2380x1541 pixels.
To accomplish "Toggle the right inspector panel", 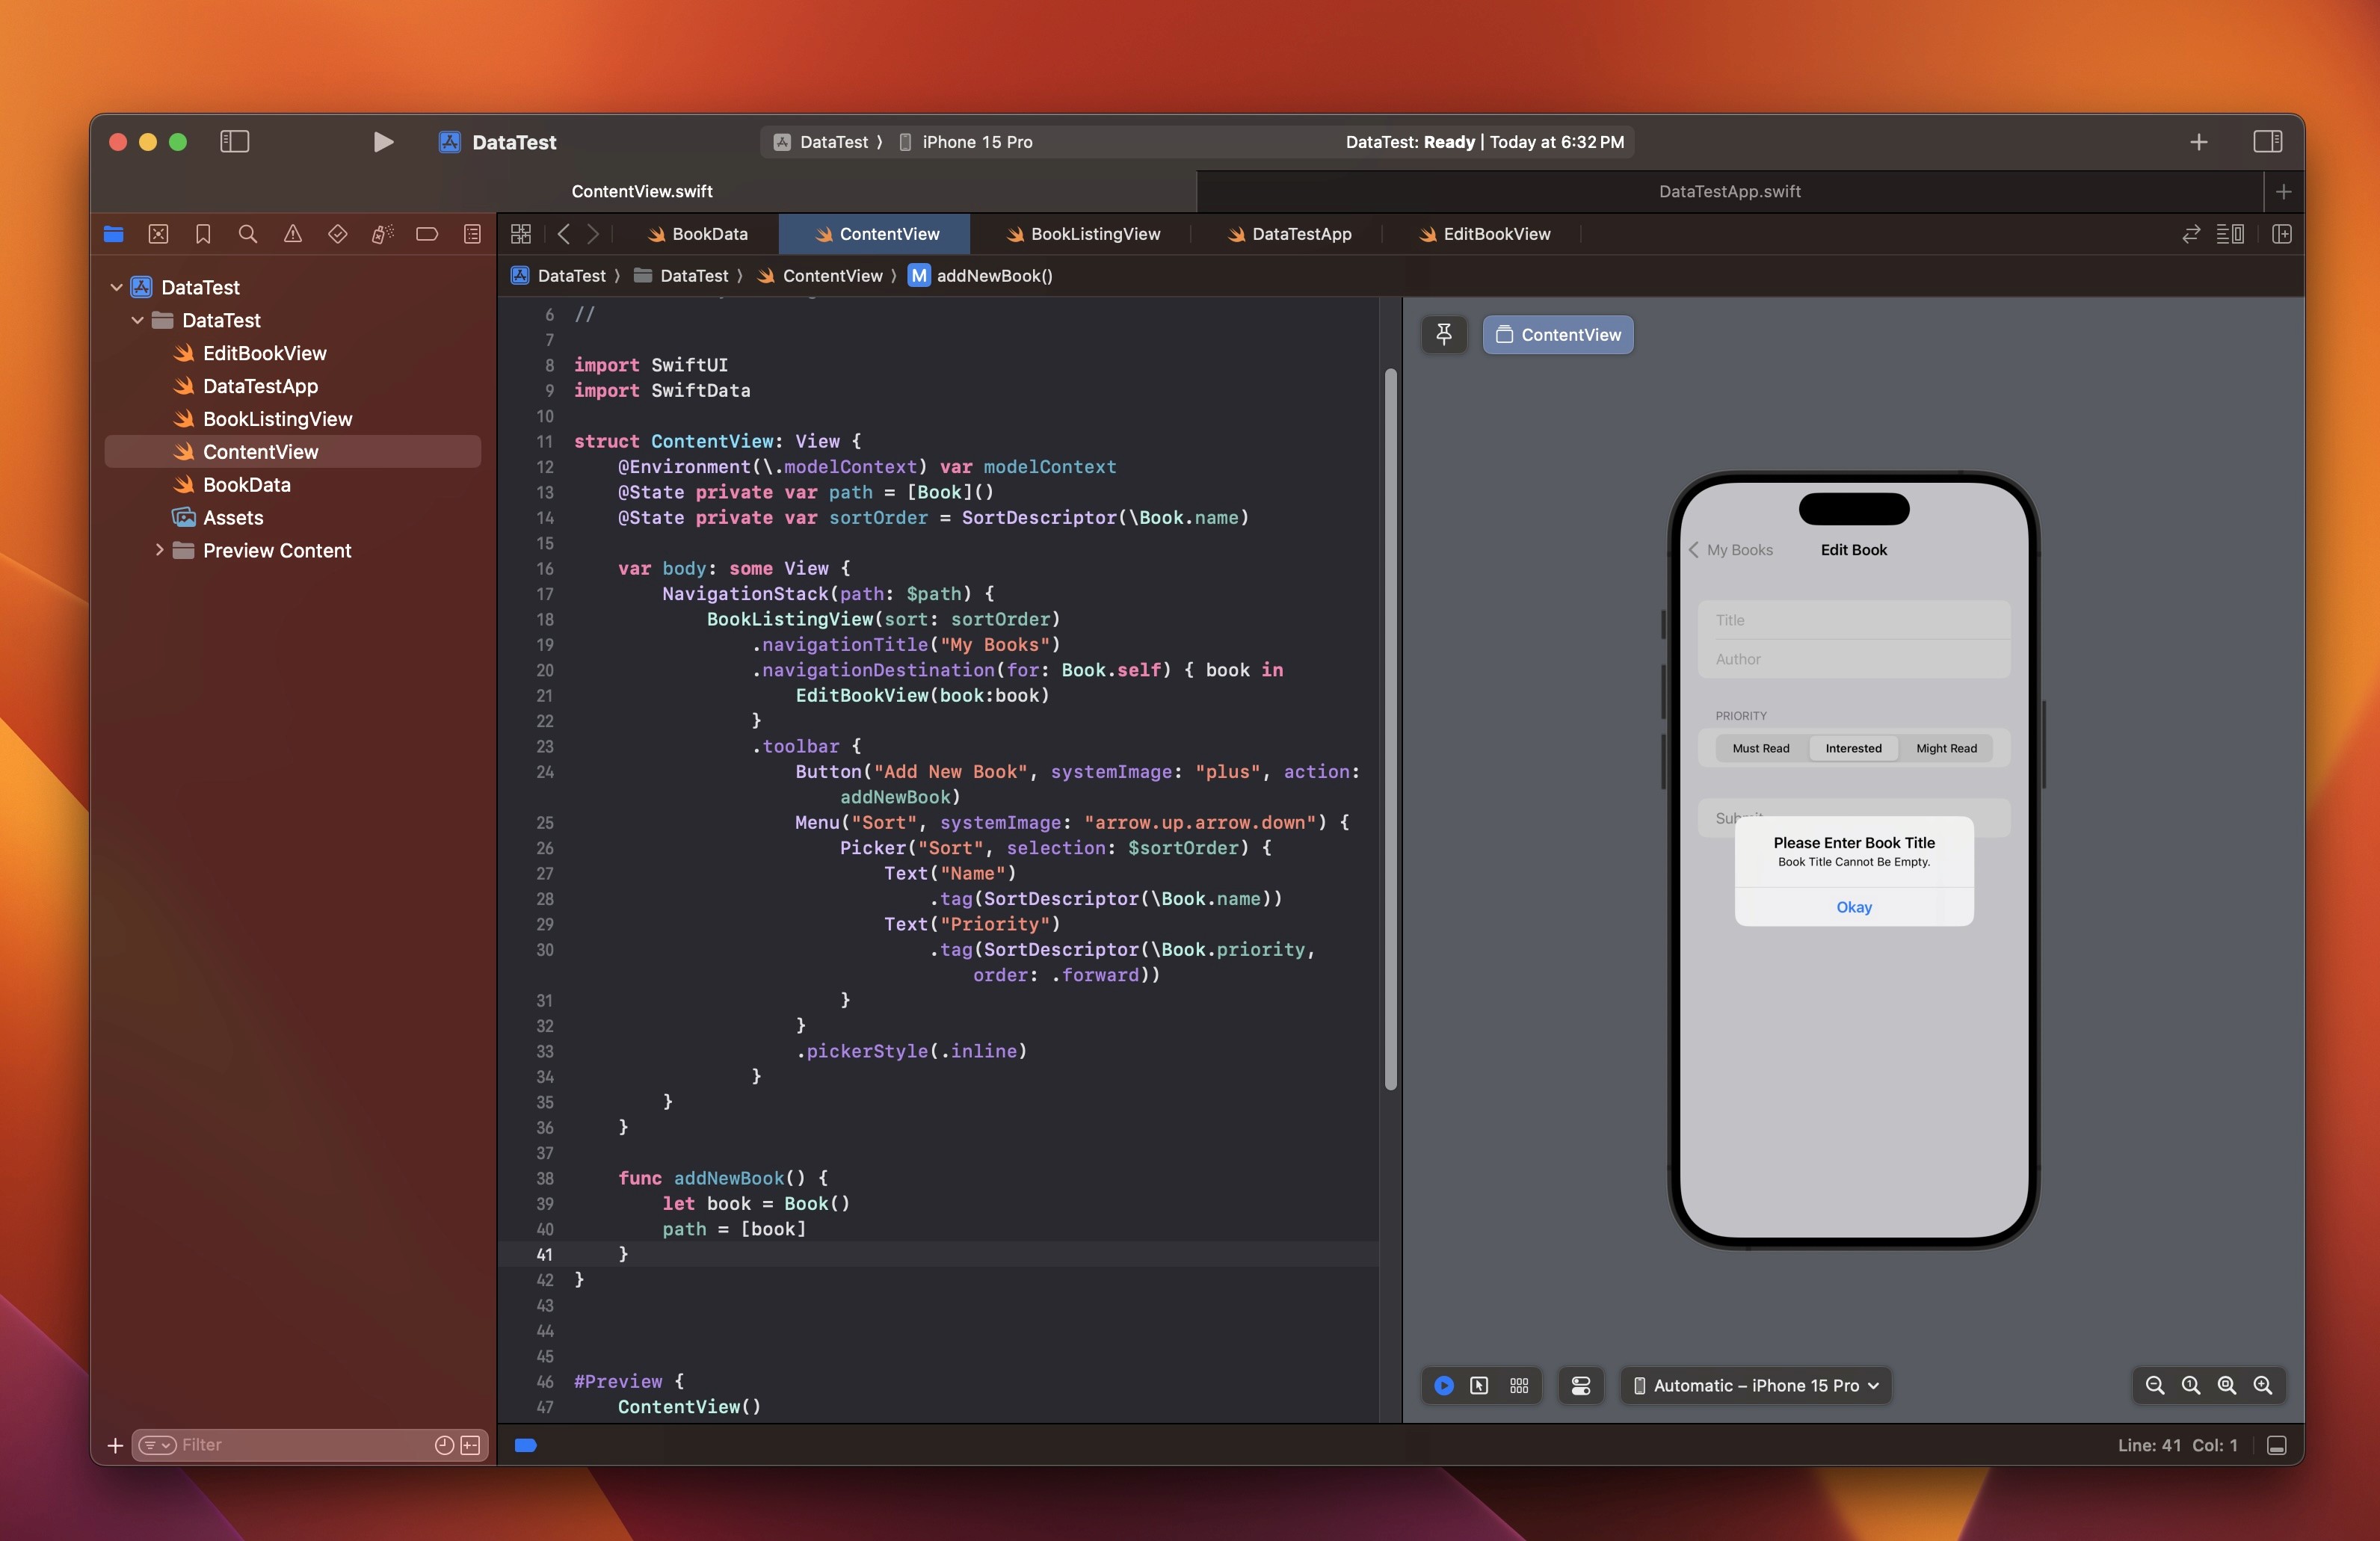I will (2267, 142).
